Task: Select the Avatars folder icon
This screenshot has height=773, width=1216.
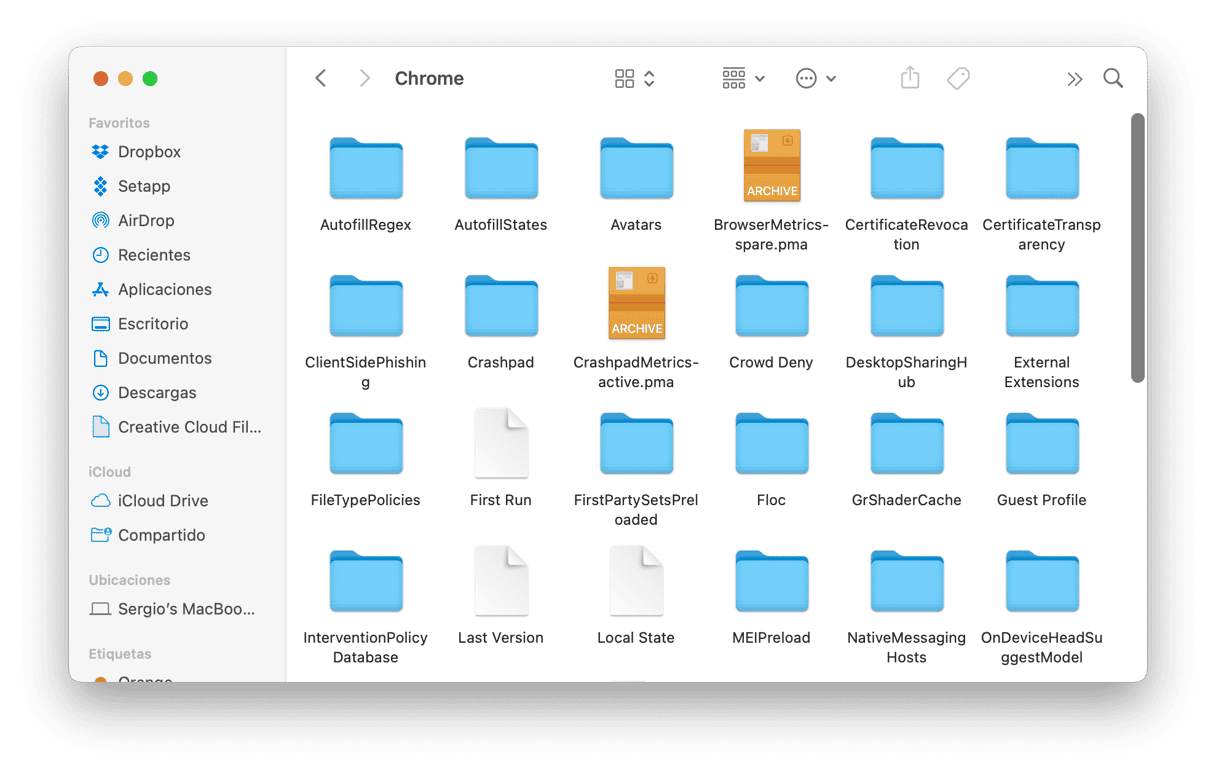Action: point(636,168)
